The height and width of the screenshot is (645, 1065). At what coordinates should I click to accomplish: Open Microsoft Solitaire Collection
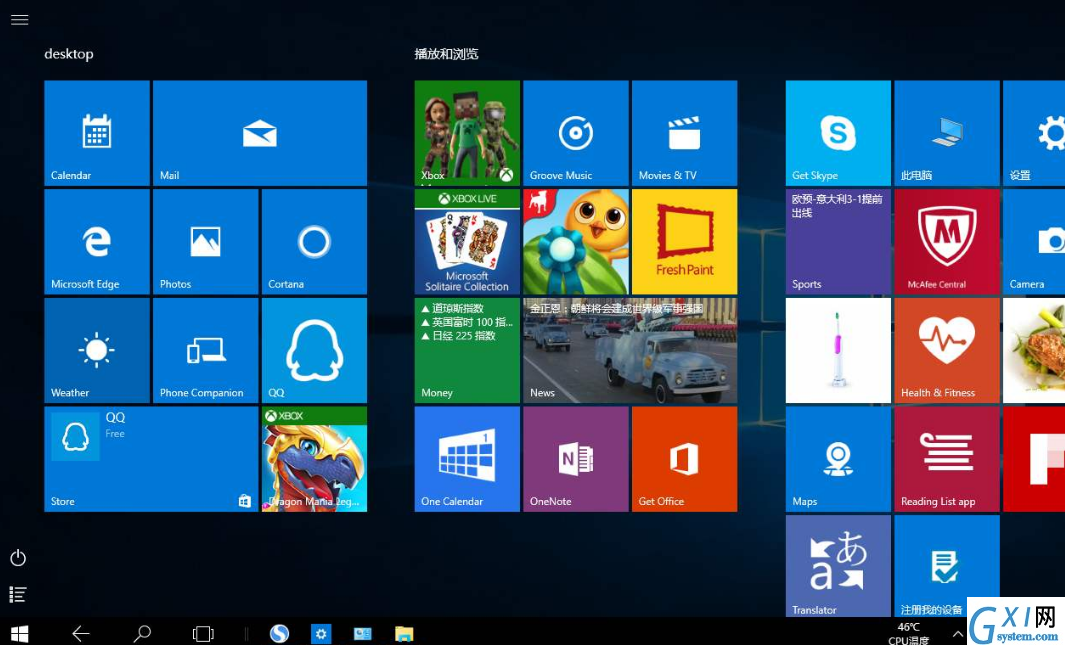(x=467, y=242)
